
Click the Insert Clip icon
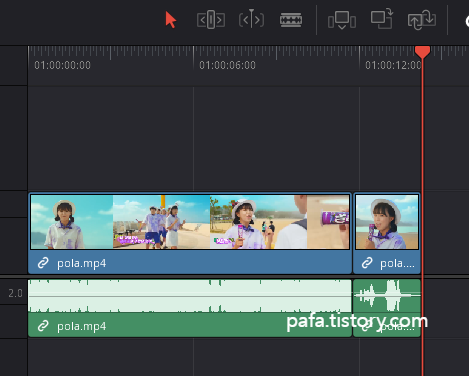point(342,20)
